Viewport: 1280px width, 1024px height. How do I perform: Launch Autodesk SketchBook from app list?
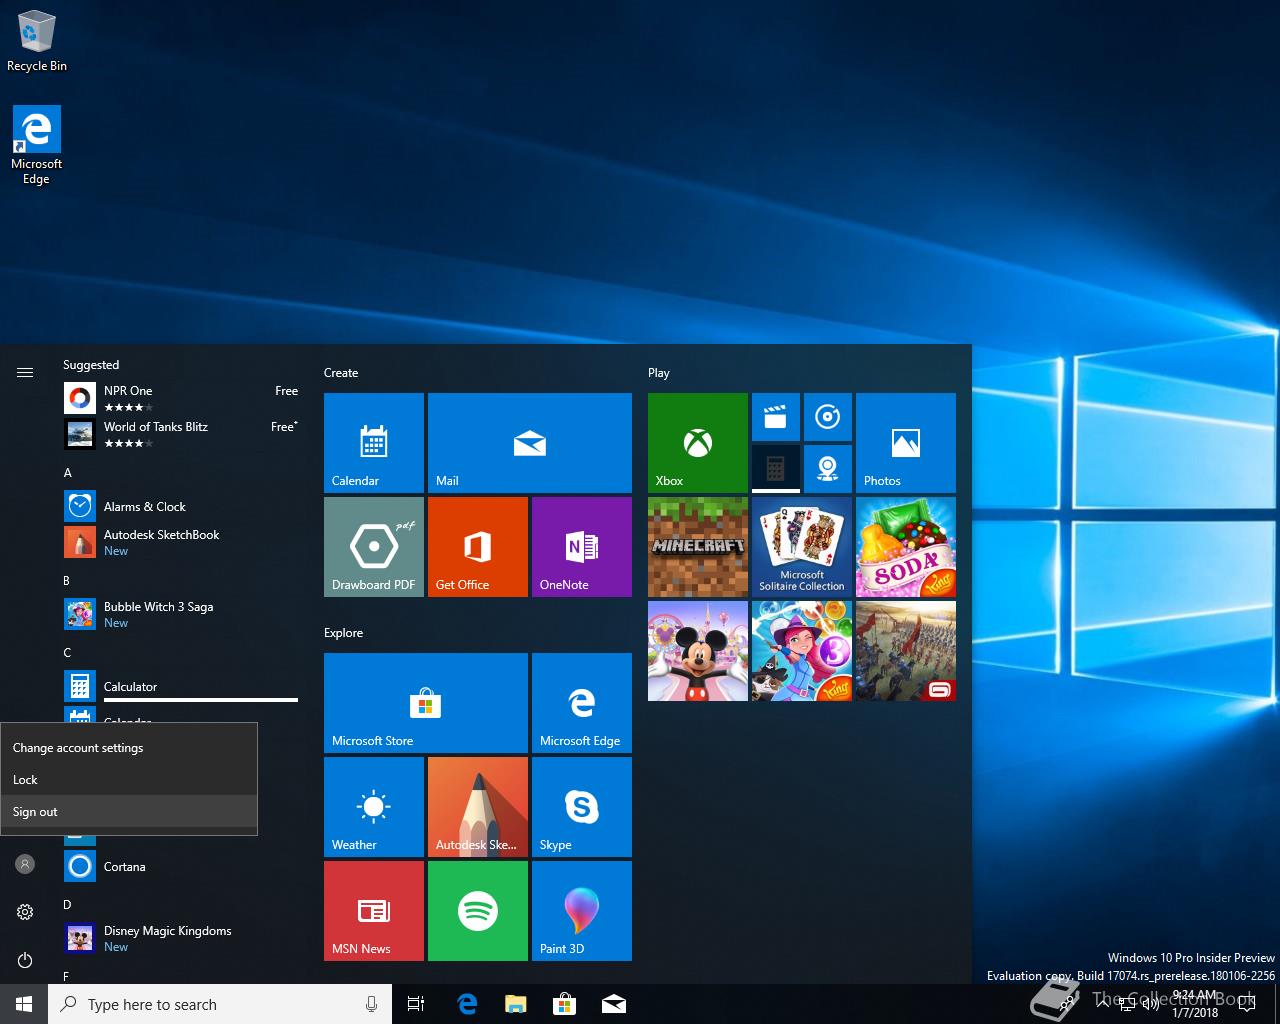(x=180, y=542)
